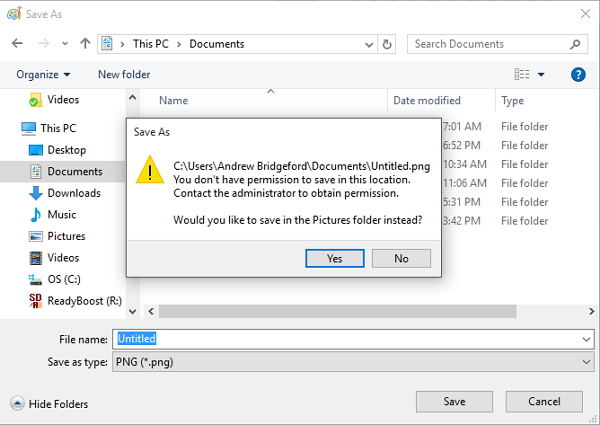600x425 pixels.
Task: Click the horizontal scrollbar thumb
Action: coord(338,311)
